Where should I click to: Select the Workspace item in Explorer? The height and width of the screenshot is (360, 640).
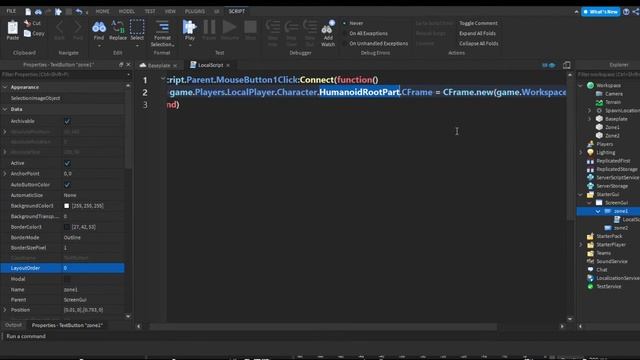[608, 85]
